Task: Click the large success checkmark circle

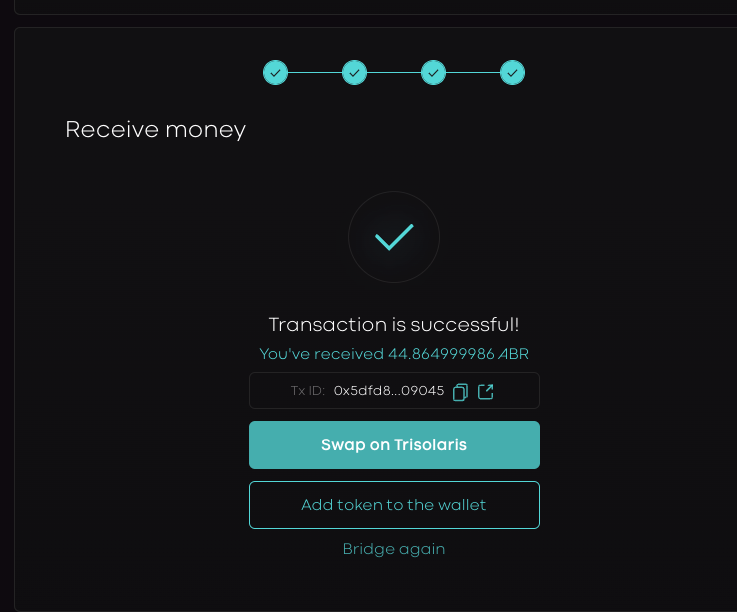Action: [394, 237]
